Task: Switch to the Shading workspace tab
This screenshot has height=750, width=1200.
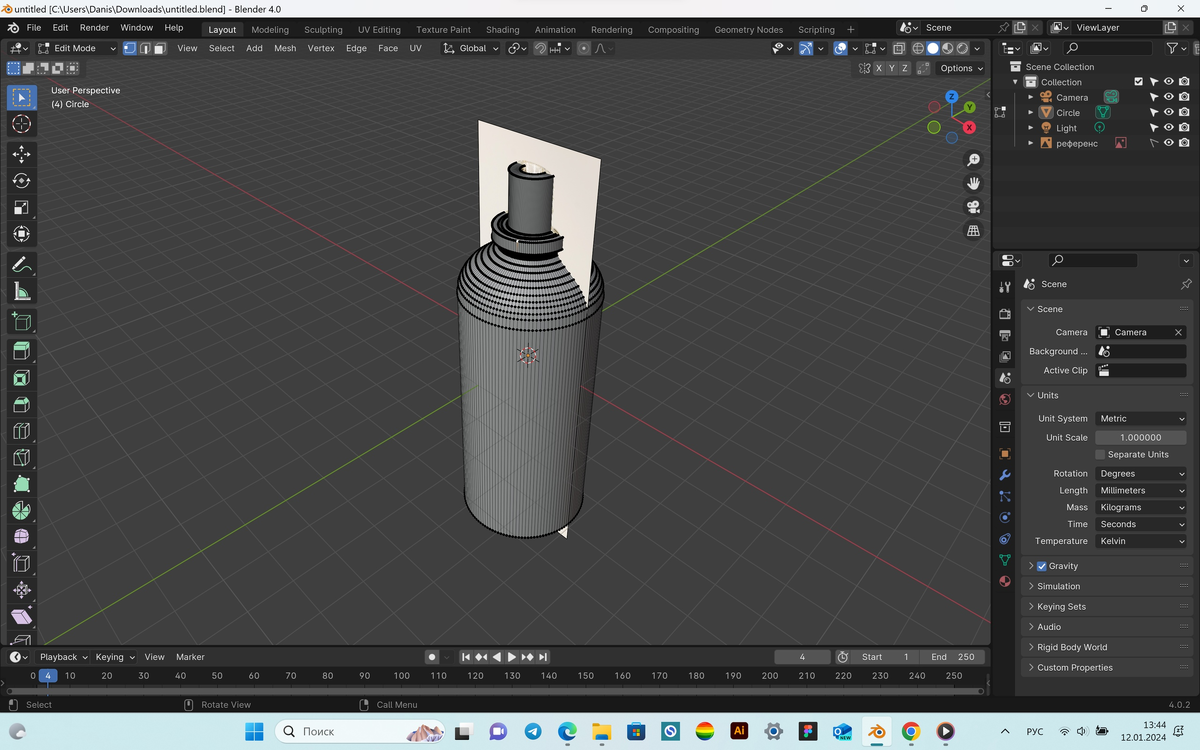Action: tap(502, 29)
